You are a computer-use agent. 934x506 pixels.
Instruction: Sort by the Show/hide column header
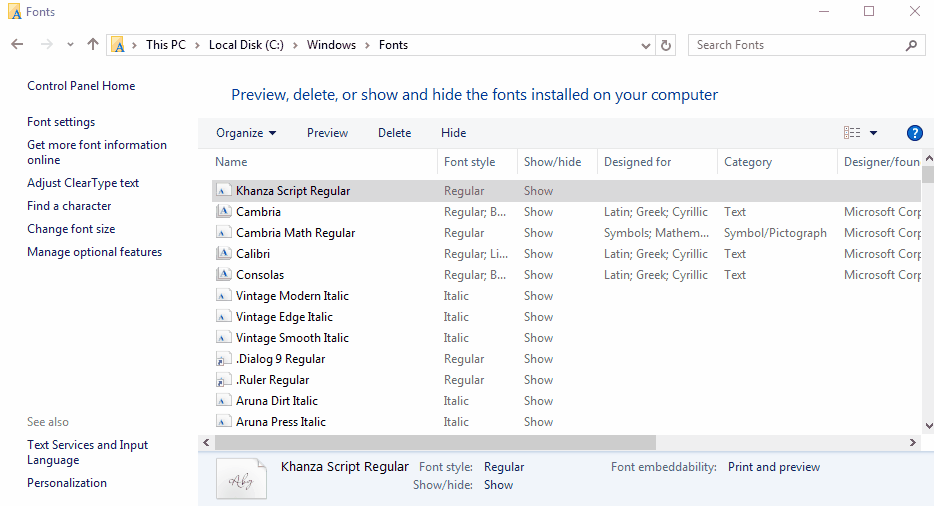(x=558, y=162)
